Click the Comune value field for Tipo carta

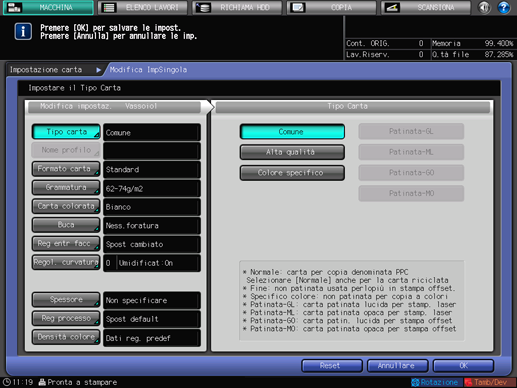pyautogui.click(x=152, y=132)
